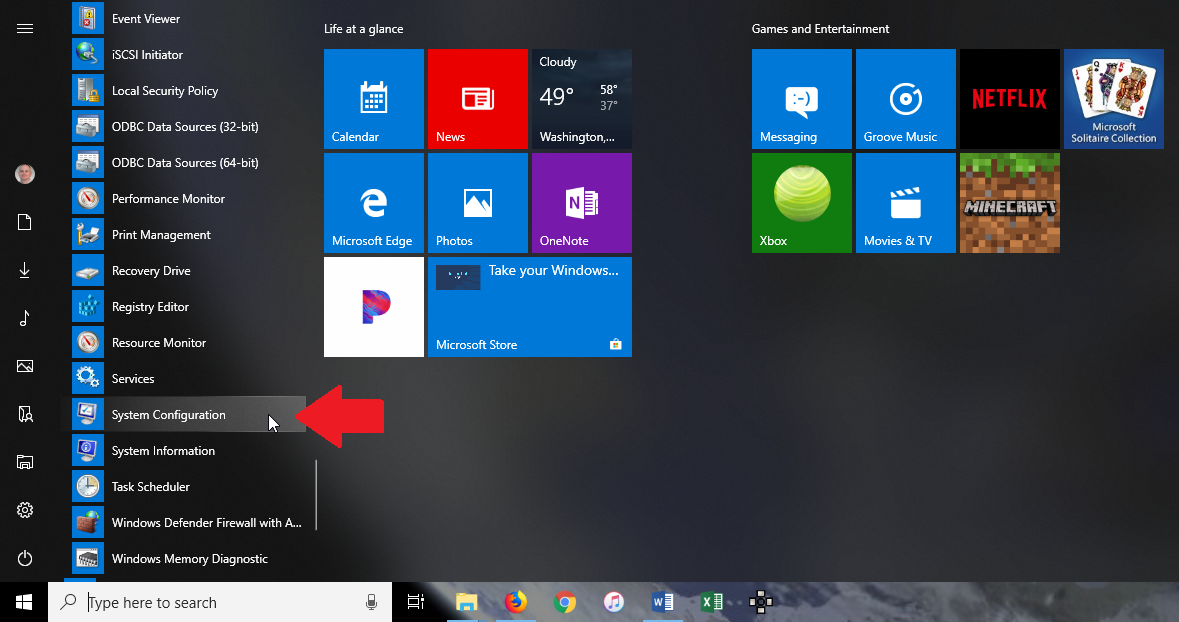This screenshot has width=1179, height=622.
Task: Click the app list scrollbar
Action: point(316,495)
